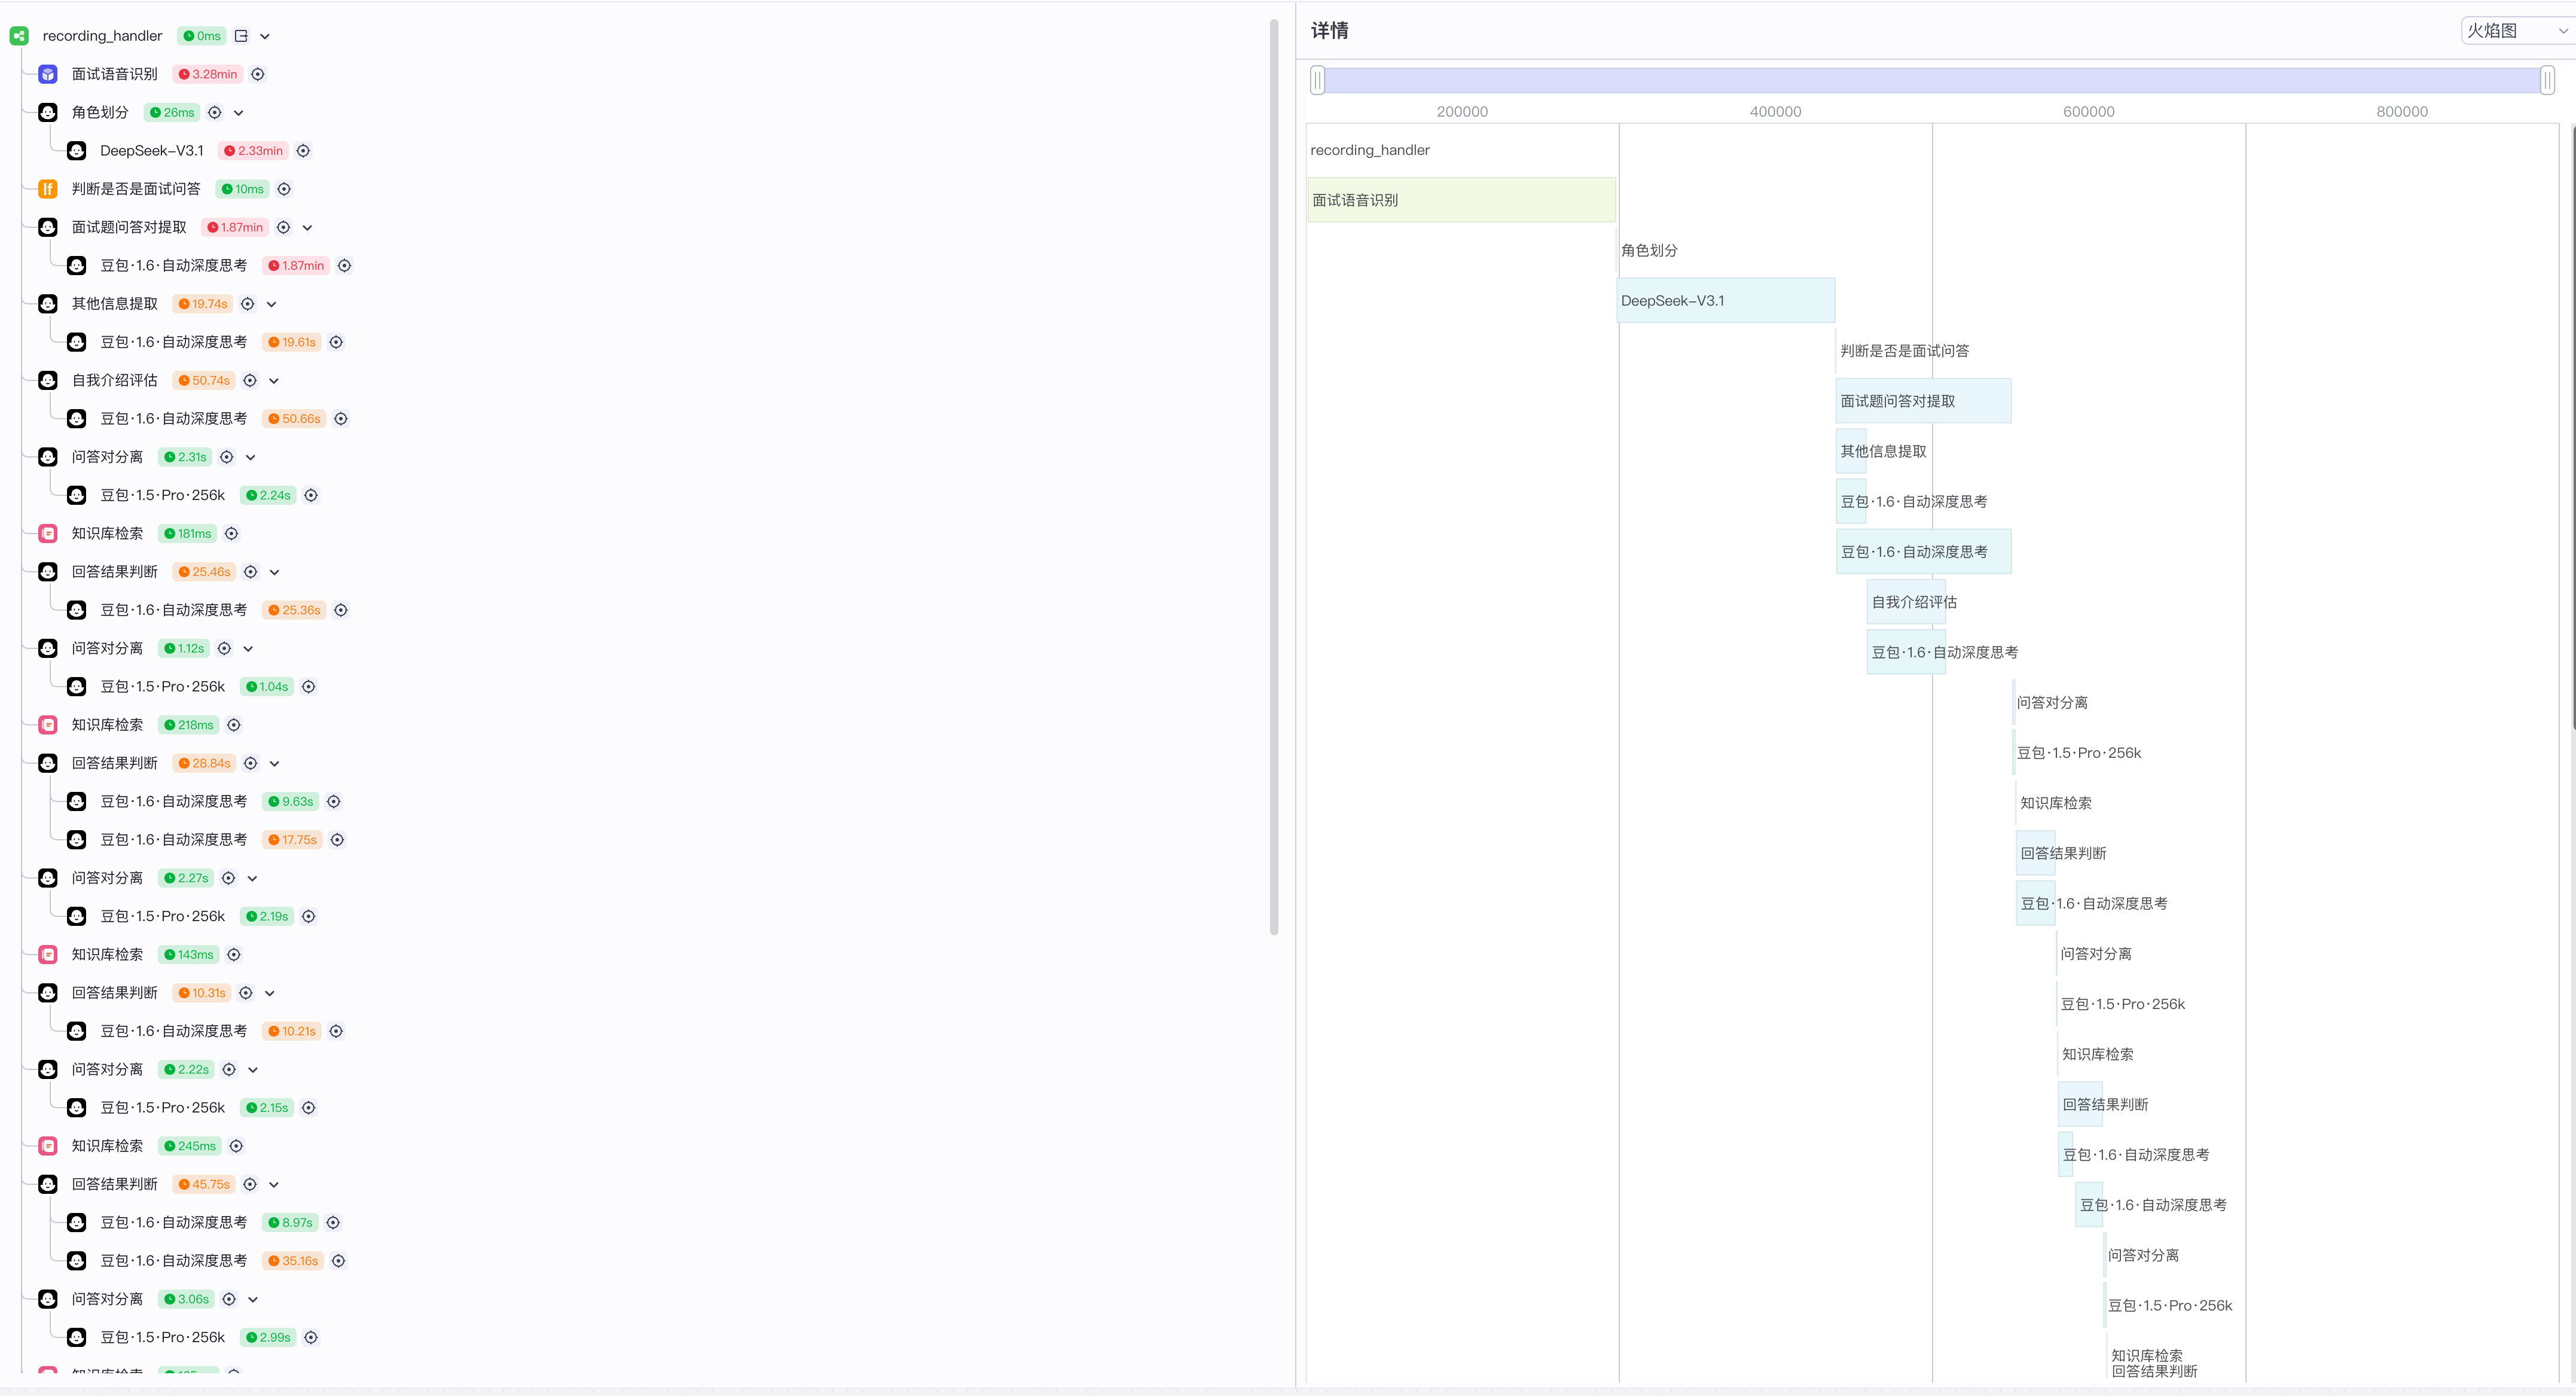This screenshot has width=2576, height=1396.
Task: Click the locate icon next to 其他信息提取
Action: coord(248,304)
